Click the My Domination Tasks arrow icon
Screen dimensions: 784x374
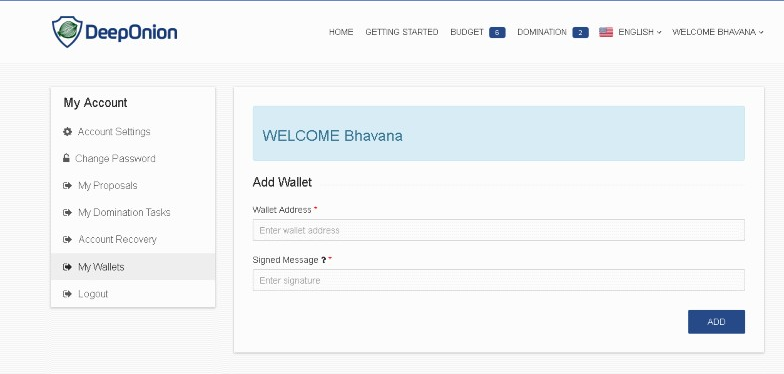tap(68, 212)
